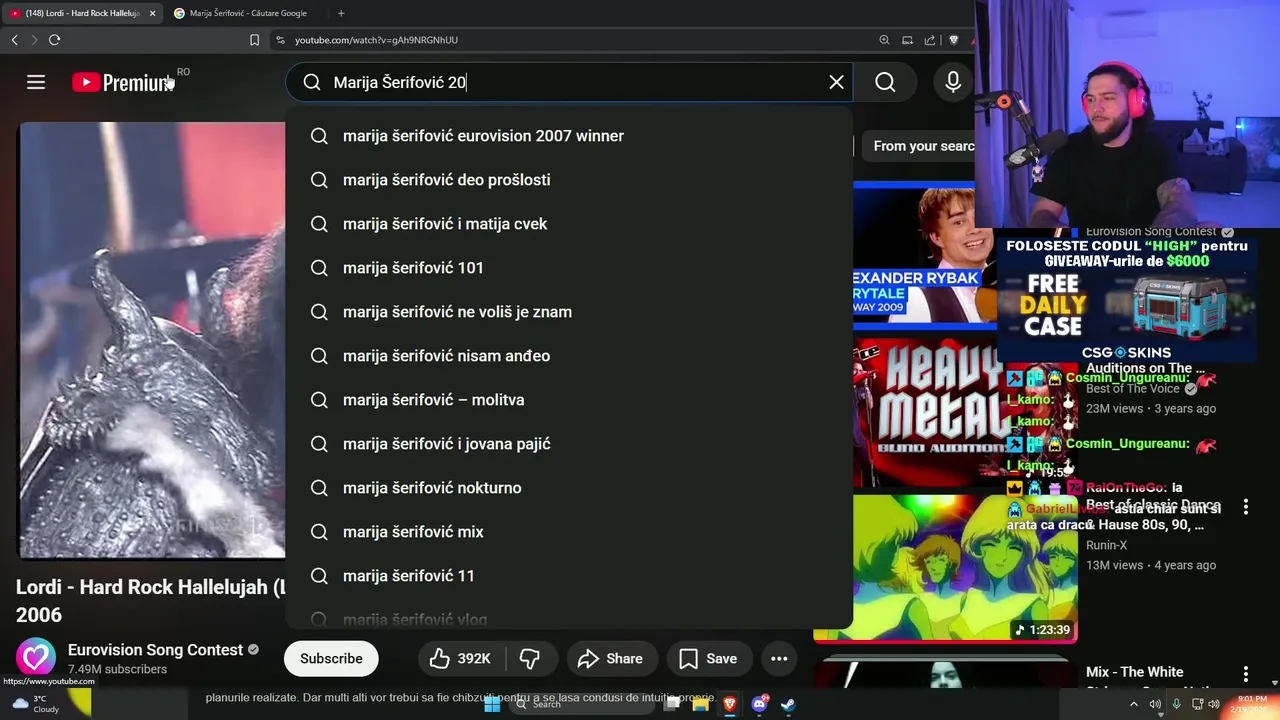
Task: Choose suggestion 'marija šerifović ne voliš je znam'
Action: (x=569, y=312)
